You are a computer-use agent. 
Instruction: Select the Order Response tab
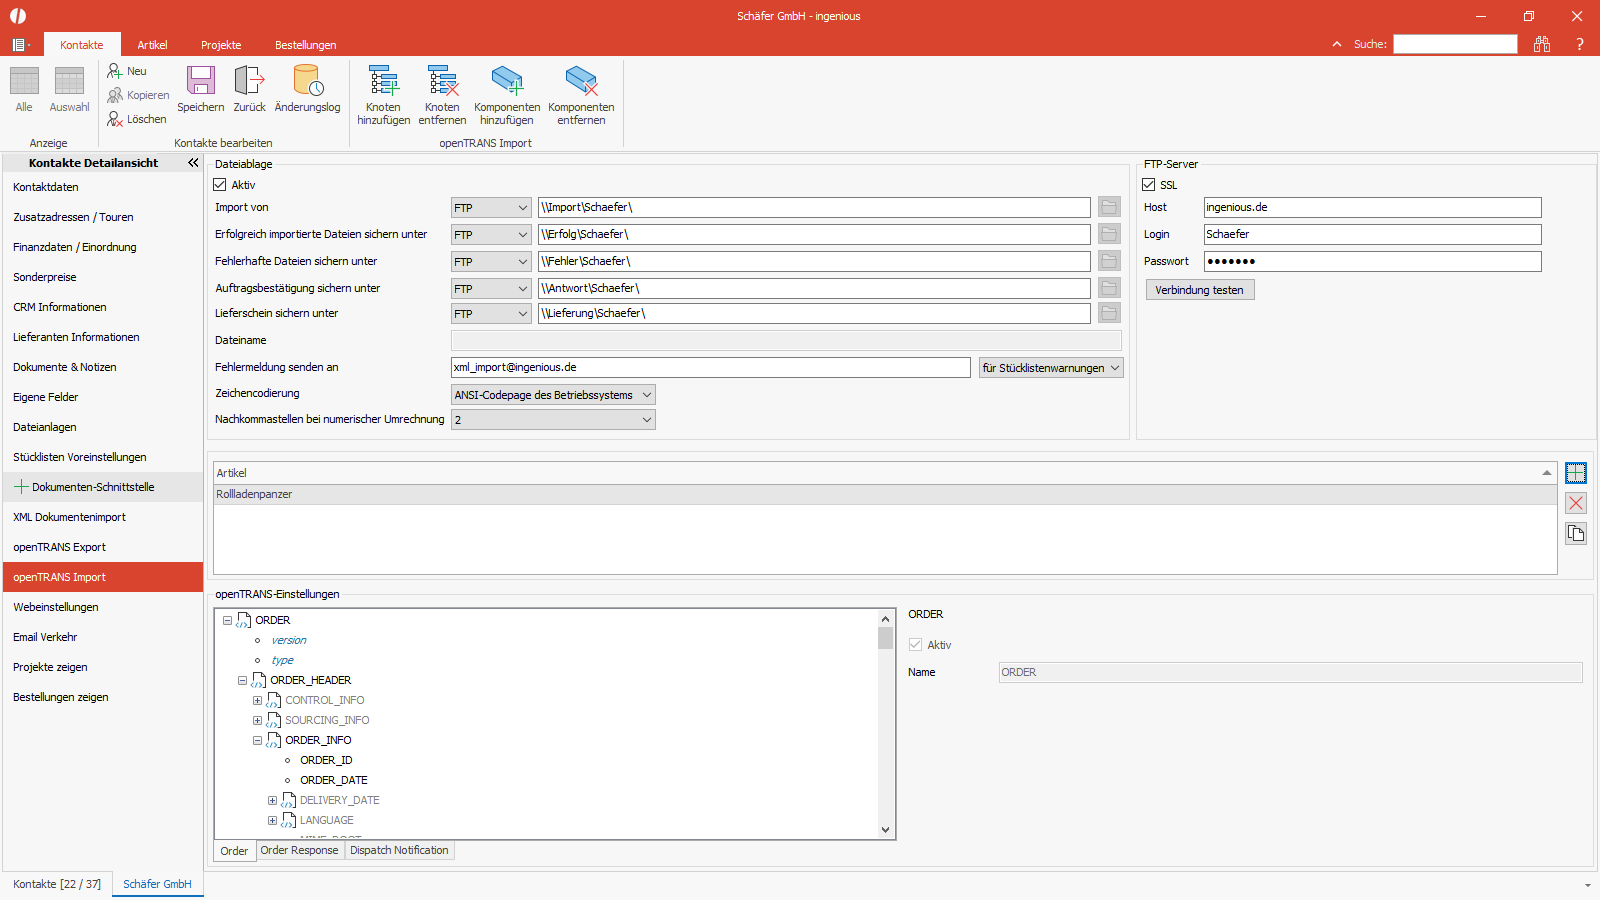click(300, 850)
